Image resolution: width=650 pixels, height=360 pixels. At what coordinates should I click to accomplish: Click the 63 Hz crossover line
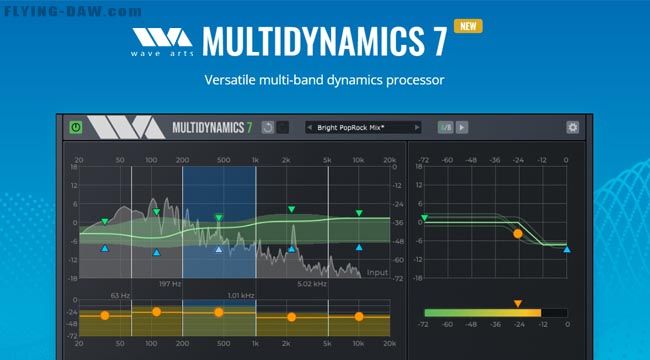(x=131, y=222)
